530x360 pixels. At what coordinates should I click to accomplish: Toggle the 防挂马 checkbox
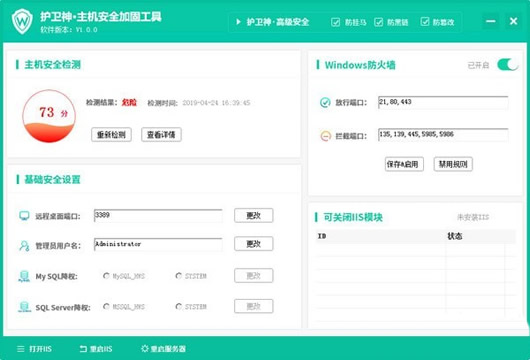[335, 22]
